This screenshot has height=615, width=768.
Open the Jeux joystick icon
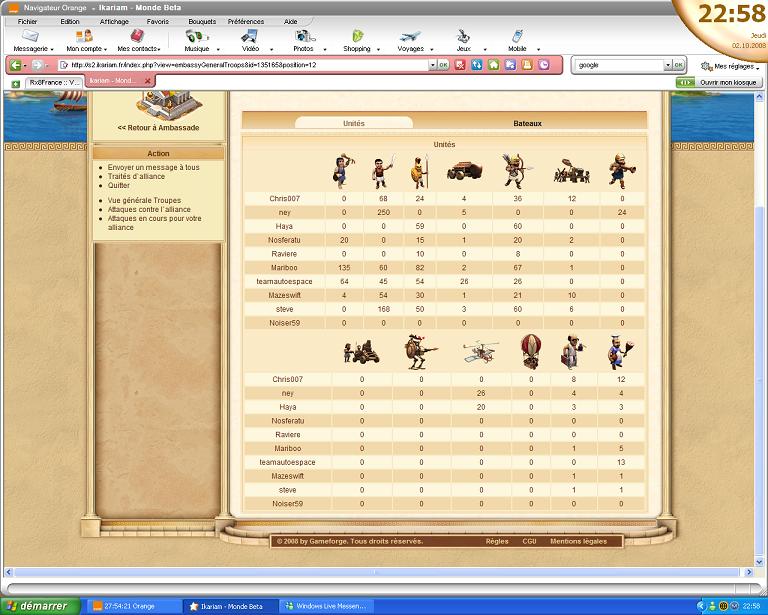tap(463, 36)
